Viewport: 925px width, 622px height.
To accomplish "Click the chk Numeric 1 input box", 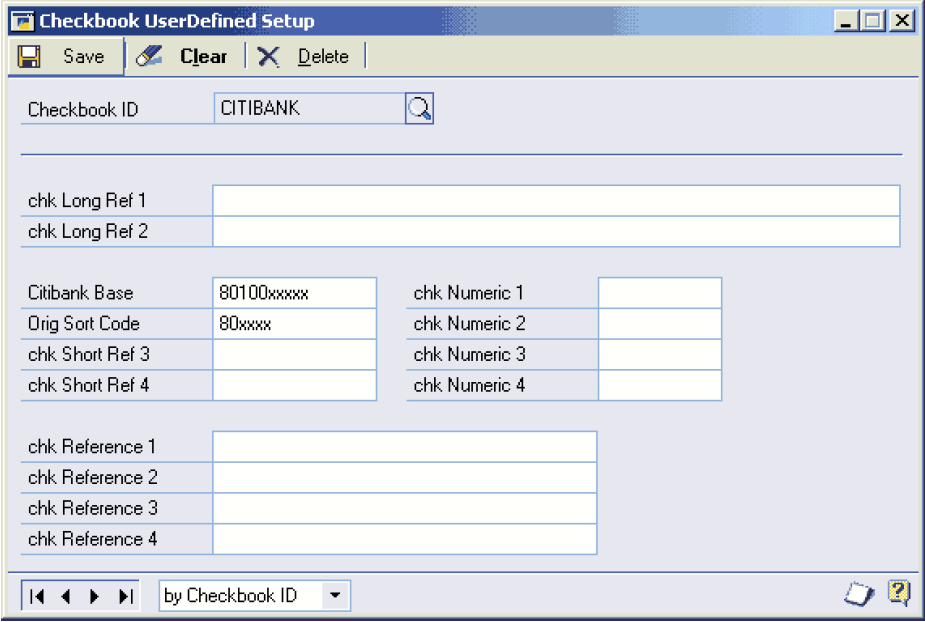I will coord(659,293).
